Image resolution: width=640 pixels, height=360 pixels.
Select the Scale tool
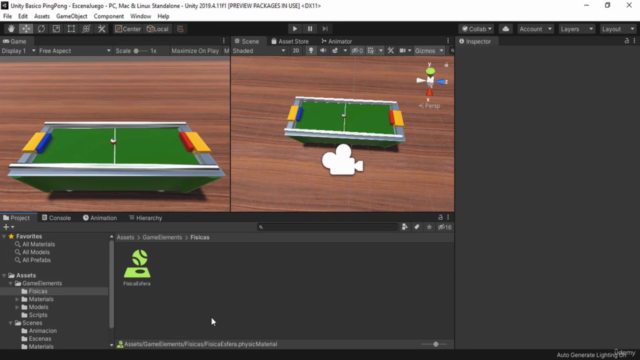pyautogui.click(x=56, y=29)
